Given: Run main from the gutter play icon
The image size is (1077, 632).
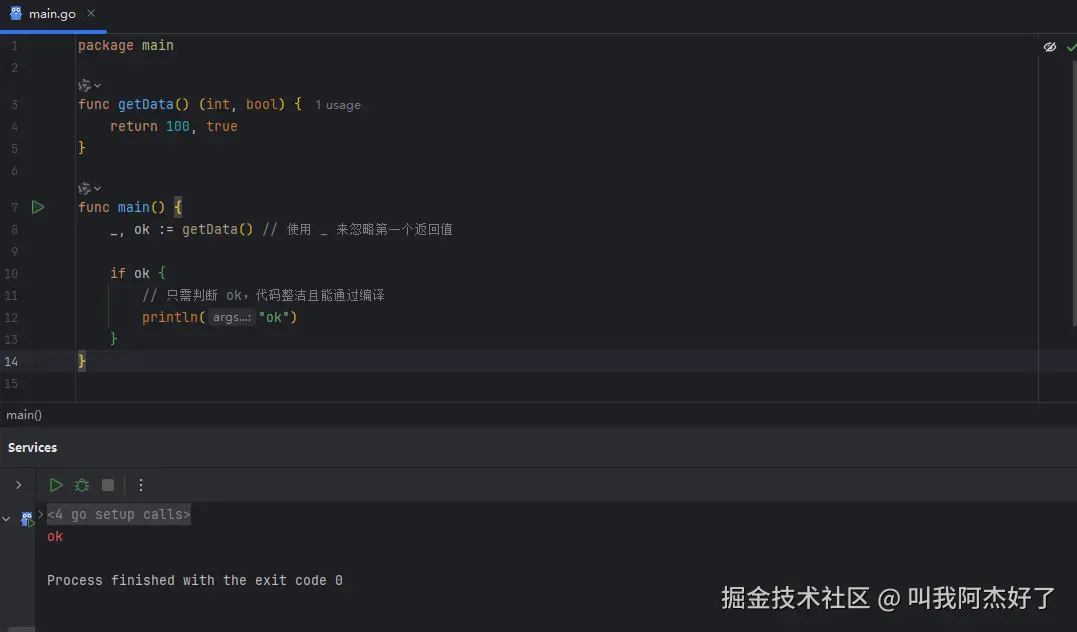Looking at the screenshot, I should click(37, 207).
